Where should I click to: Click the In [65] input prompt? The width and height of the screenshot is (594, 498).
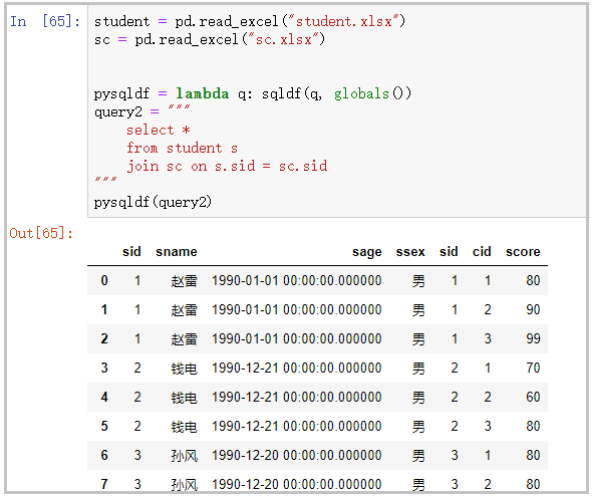[45, 21]
